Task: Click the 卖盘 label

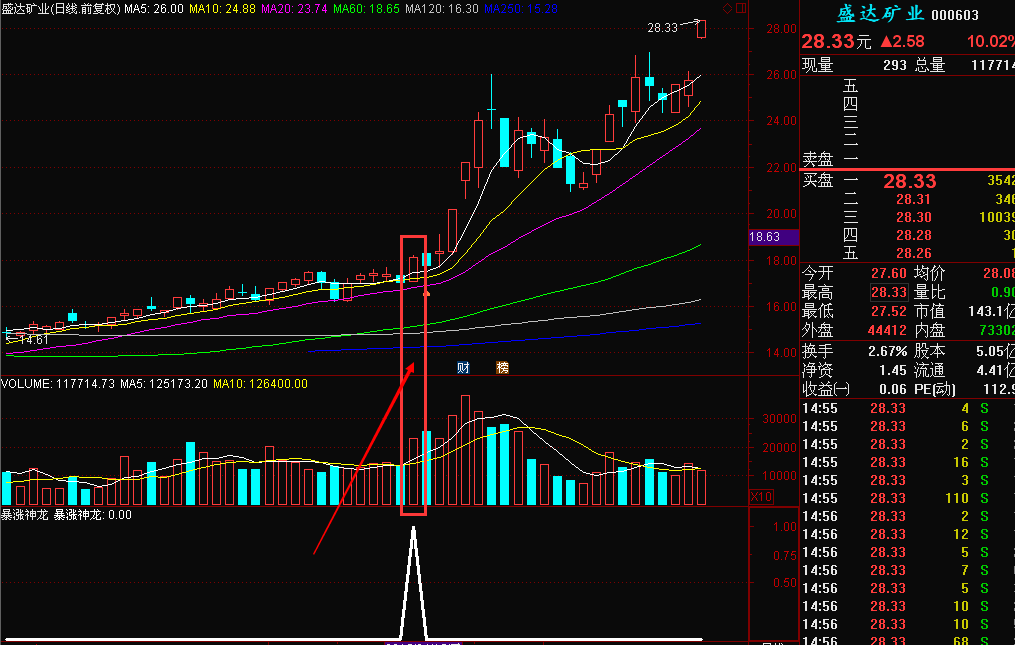Action: point(818,159)
